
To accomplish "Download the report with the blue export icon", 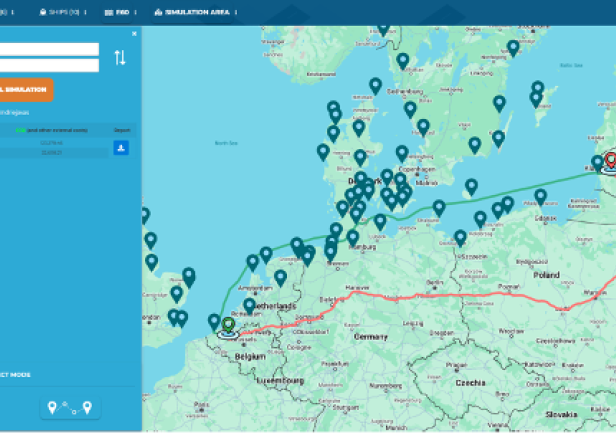I will coord(121,148).
